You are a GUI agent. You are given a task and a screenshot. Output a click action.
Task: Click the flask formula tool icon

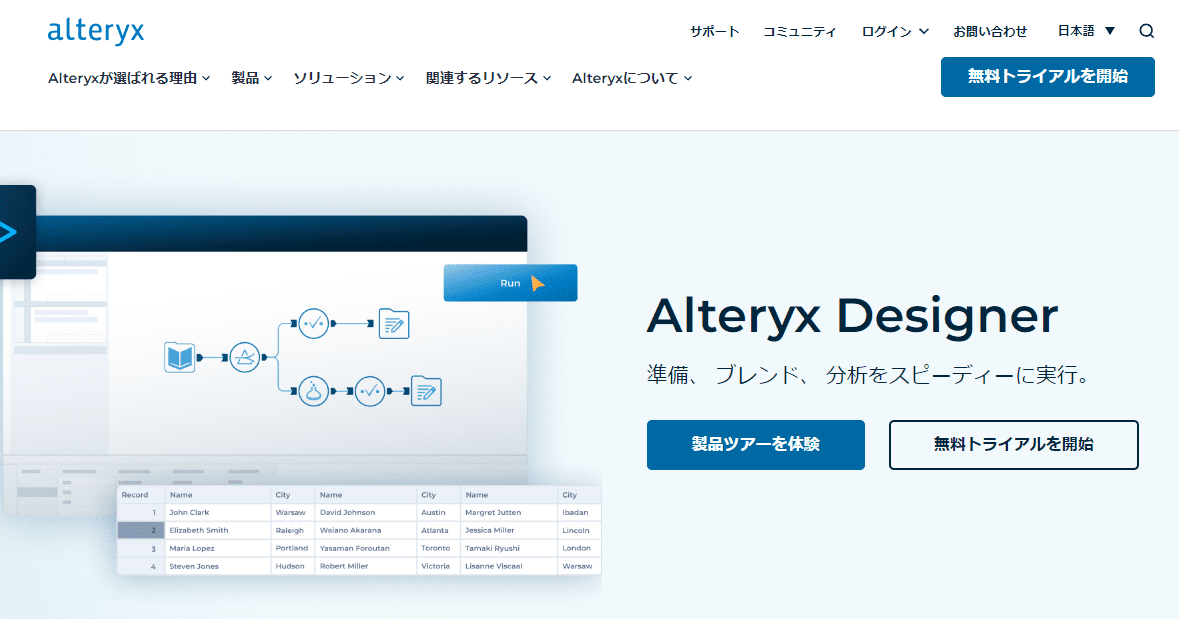[x=314, y=391]
